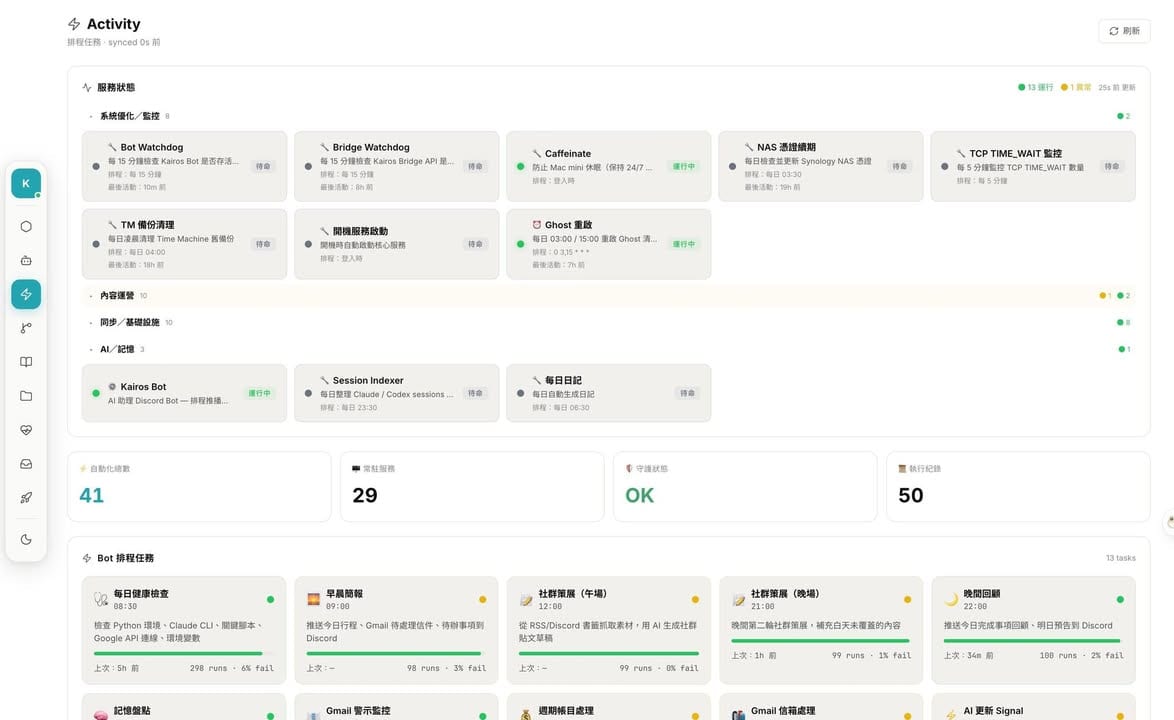Click the lightning icon beside Activity title

click(x=74, y=24)
